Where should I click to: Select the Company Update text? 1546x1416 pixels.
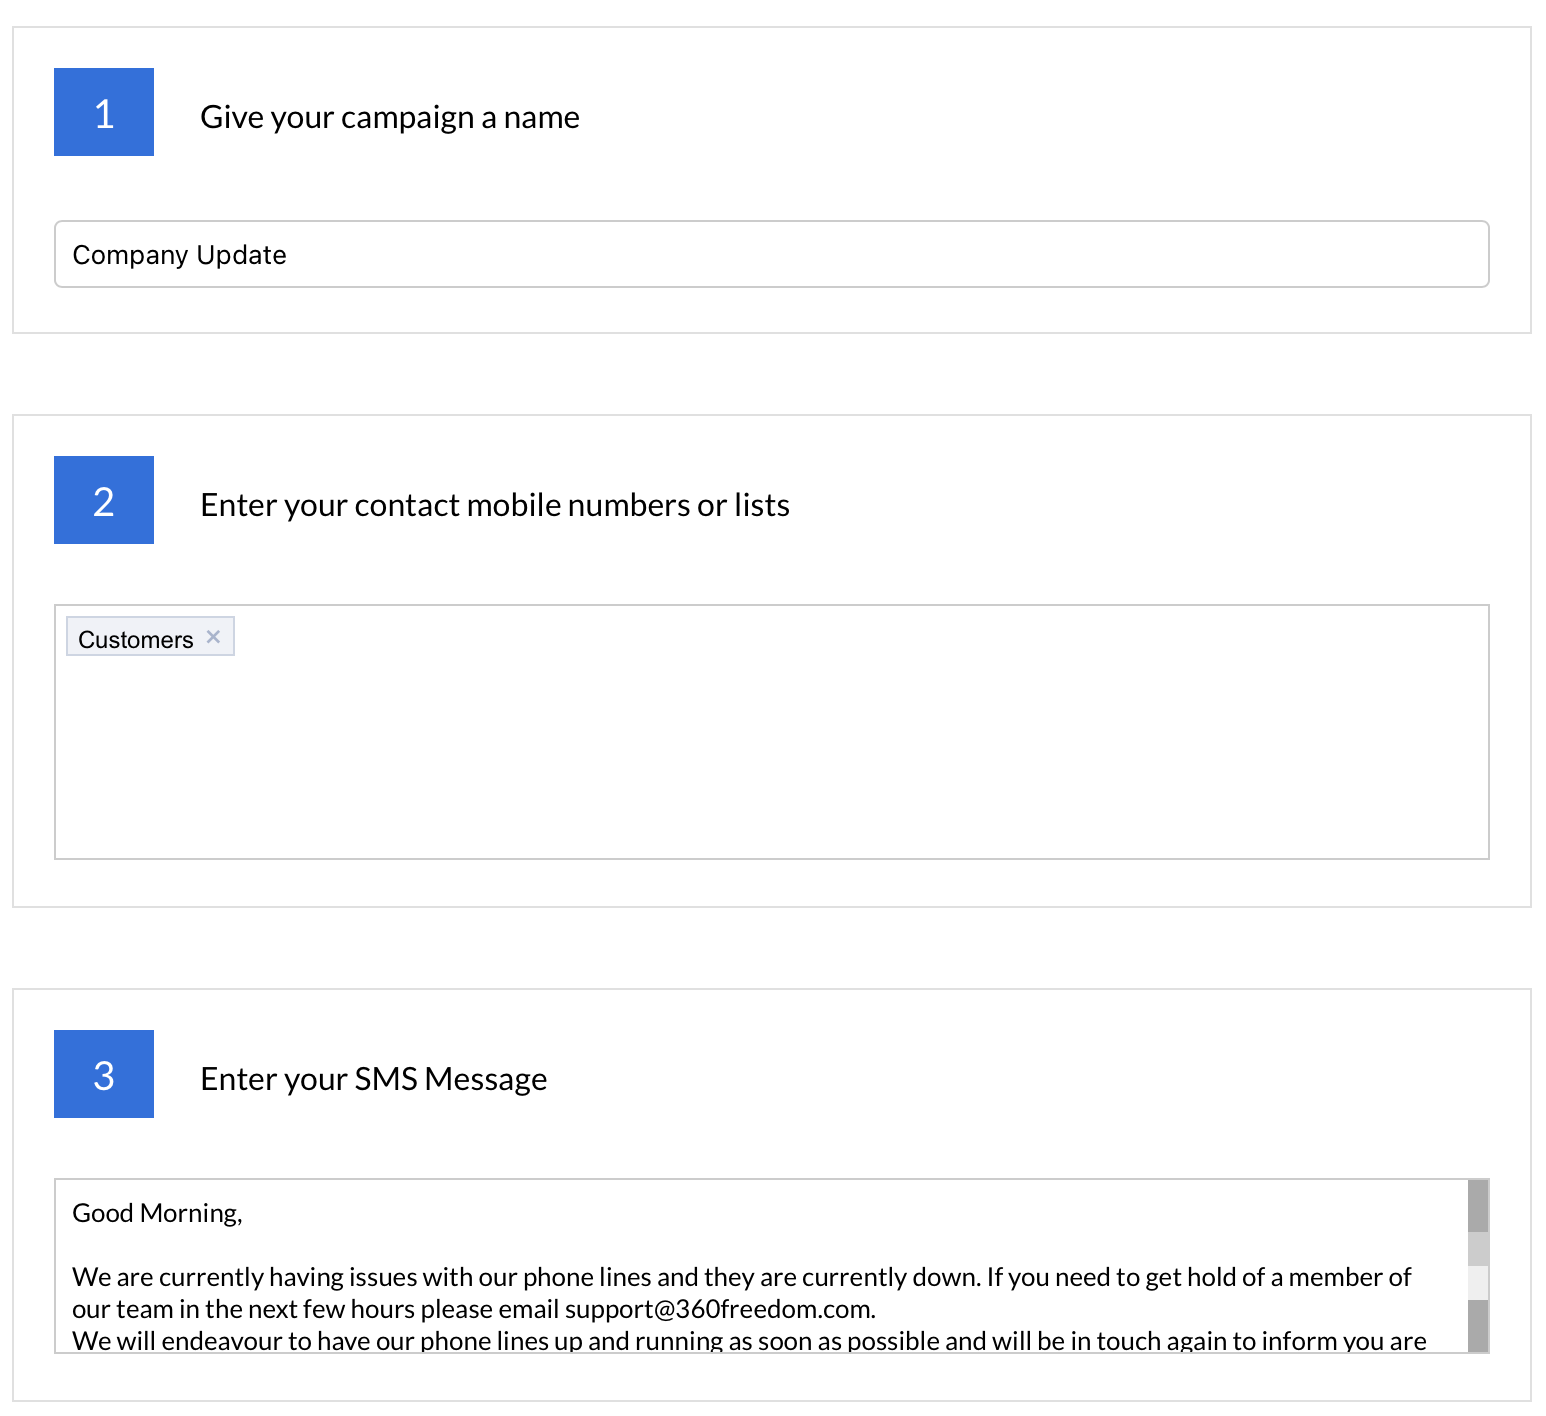coord(178,254)
